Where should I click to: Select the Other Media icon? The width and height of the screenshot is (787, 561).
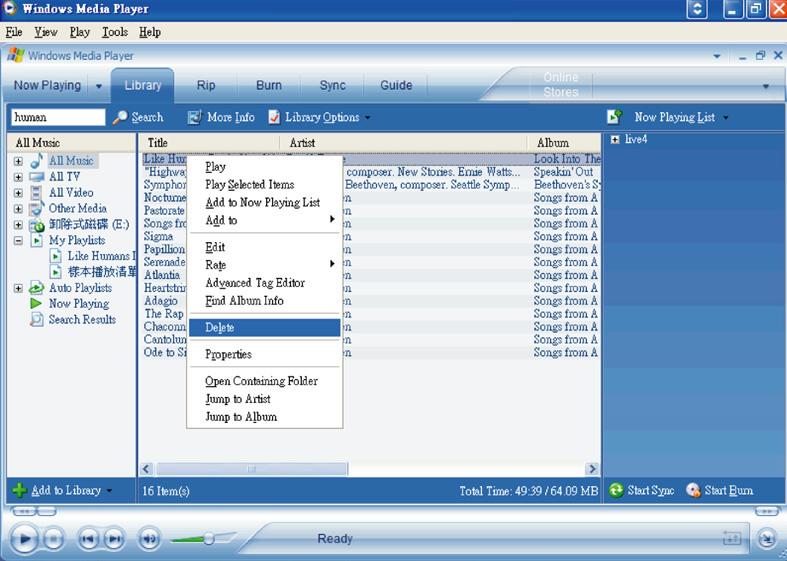click(x=36, y=209)
